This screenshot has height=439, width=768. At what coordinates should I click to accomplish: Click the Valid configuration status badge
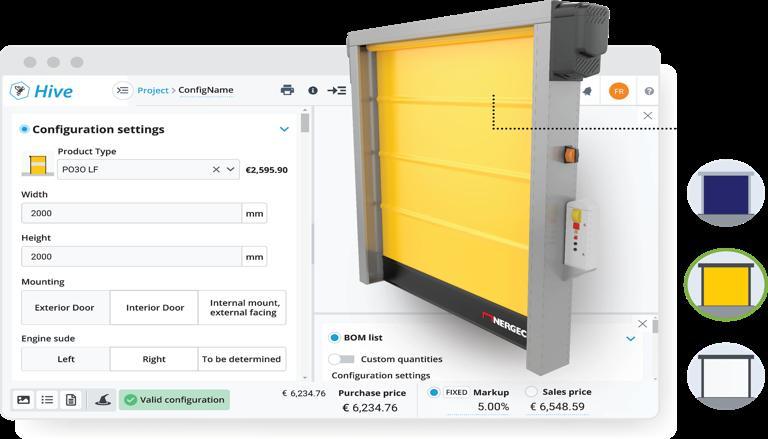coord(174,400)
